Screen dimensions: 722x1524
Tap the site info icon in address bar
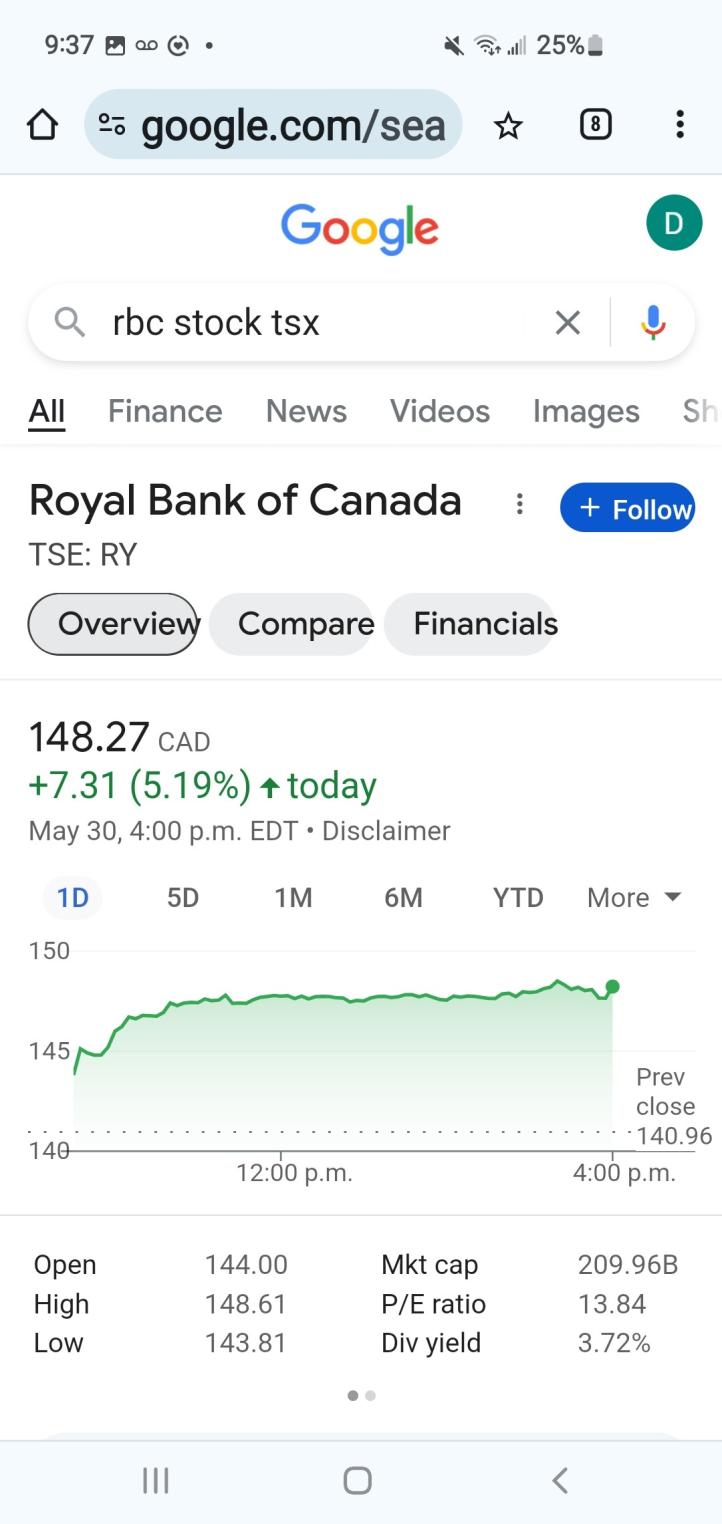click(x=112, y=125)
